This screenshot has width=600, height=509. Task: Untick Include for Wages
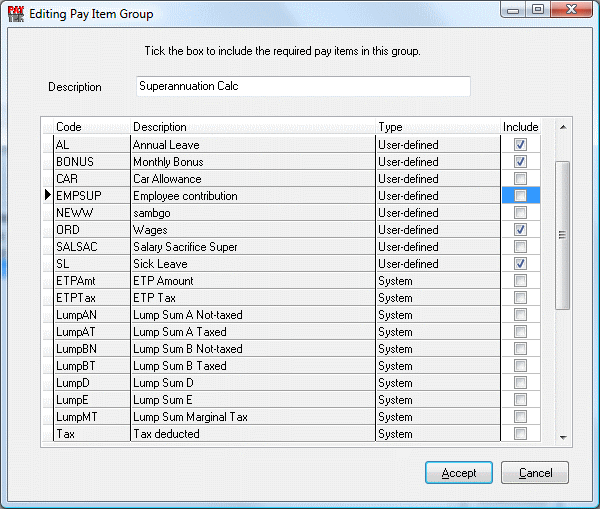(520, 230)
